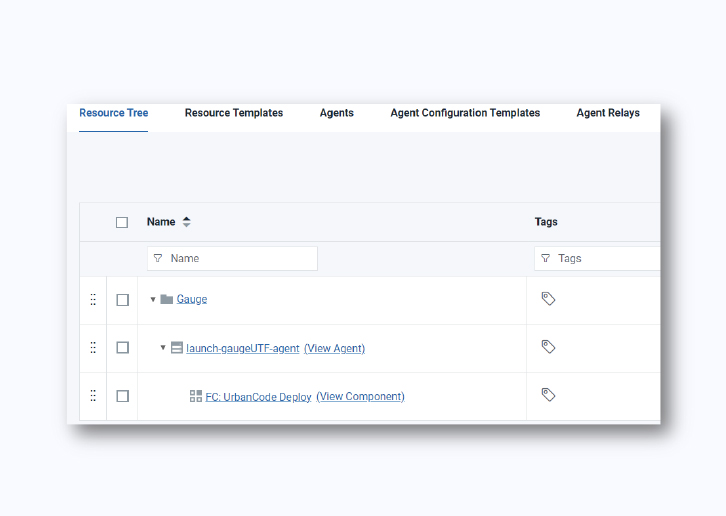
Task: Click the drag handle on Gauge row
Action: point(93,299)
